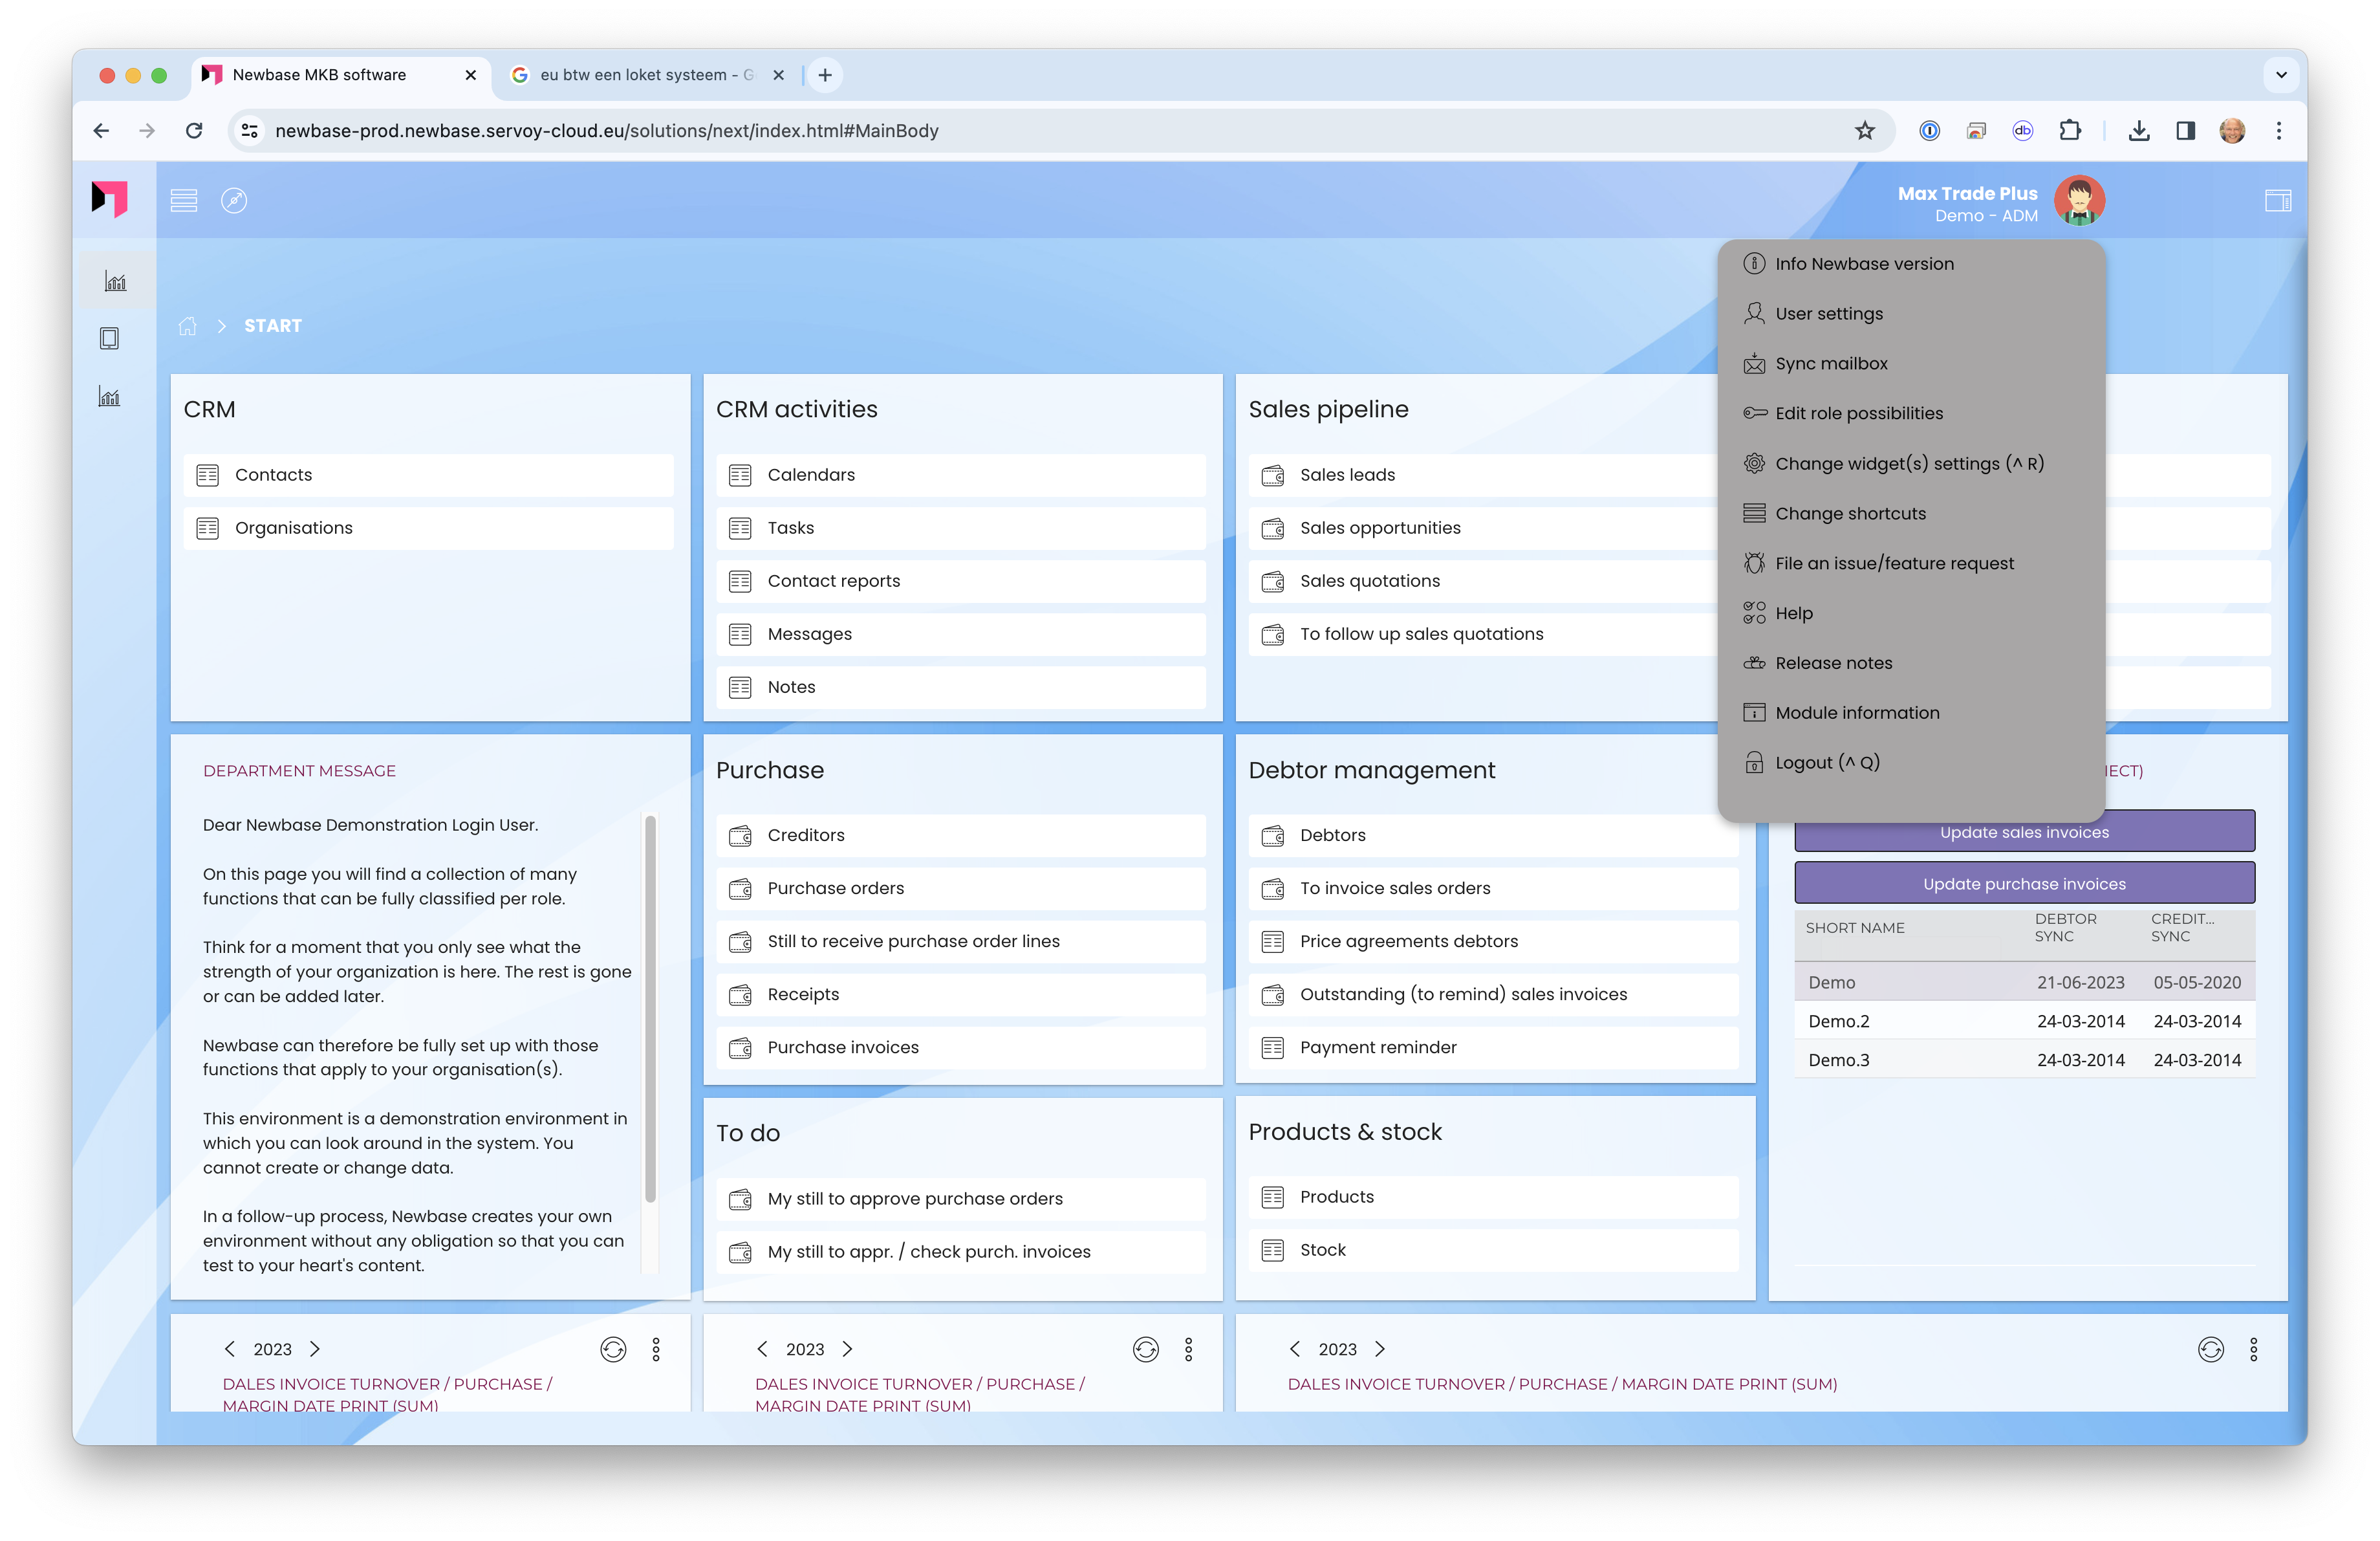2380x1541 pixels.
Task: Bookmark this page with the star icon
Action: coord(1865,131)
